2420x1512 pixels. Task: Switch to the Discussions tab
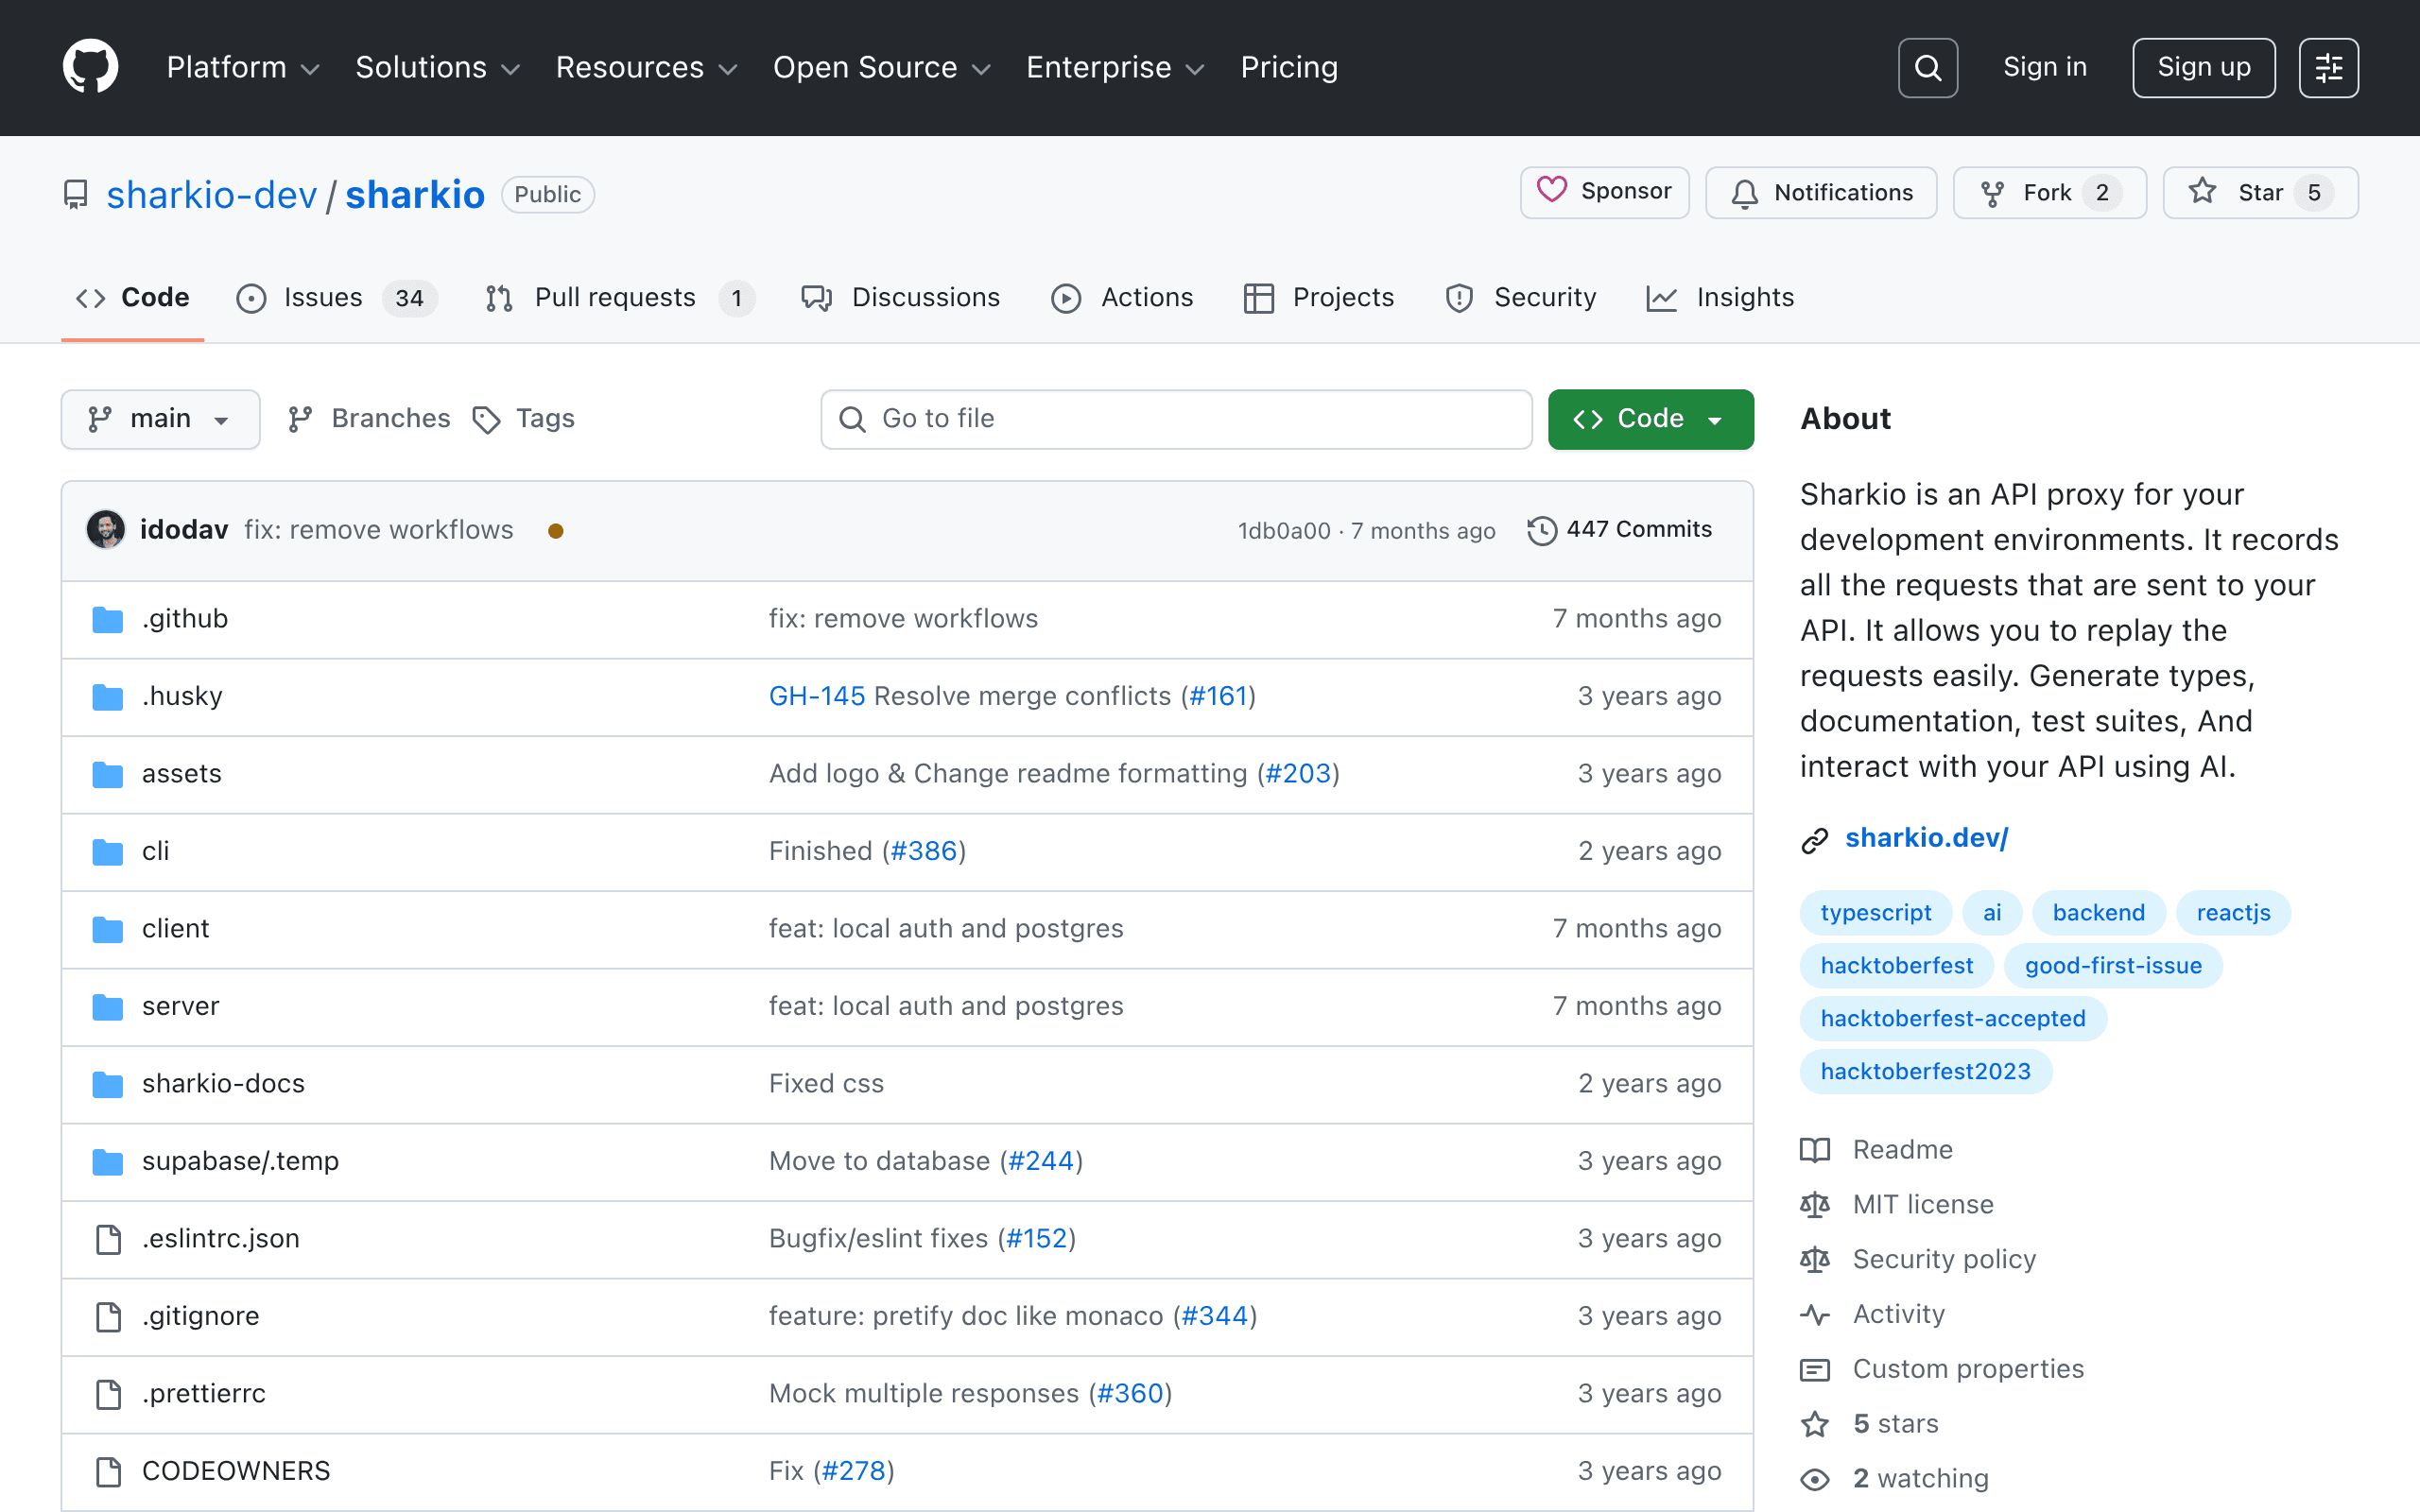pos(901,298)
